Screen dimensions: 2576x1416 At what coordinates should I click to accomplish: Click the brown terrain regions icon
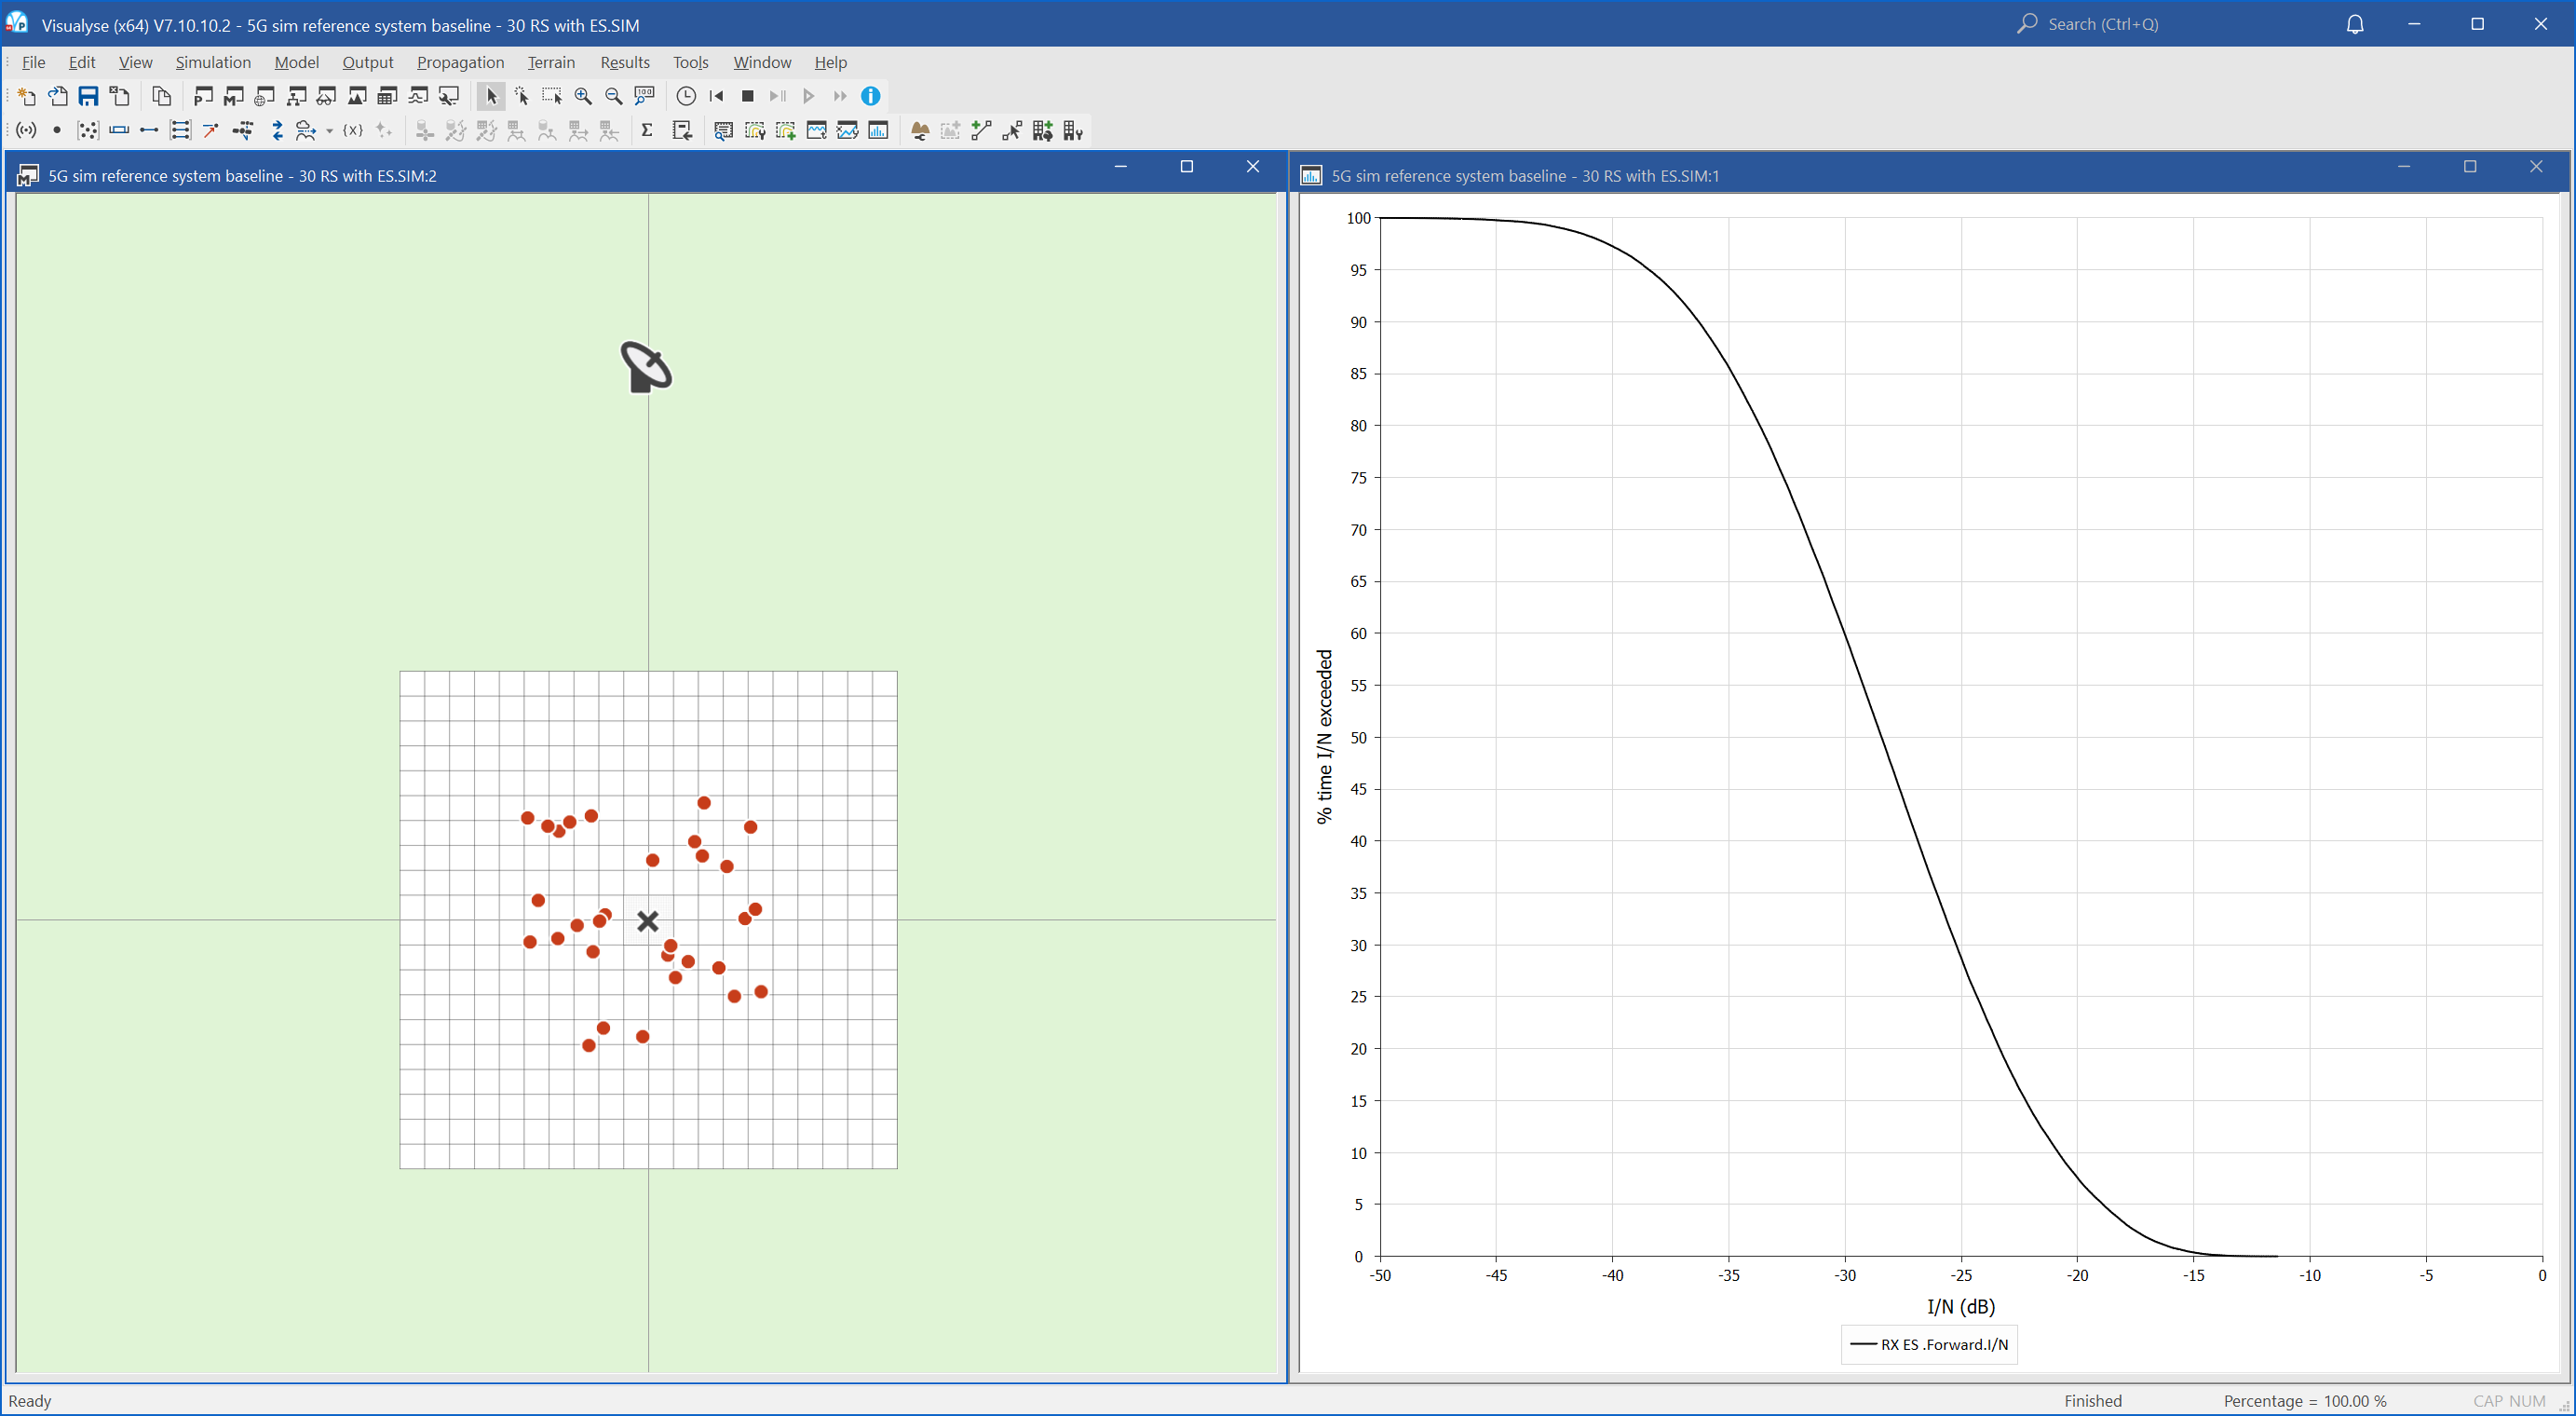[x=920, y=130]
